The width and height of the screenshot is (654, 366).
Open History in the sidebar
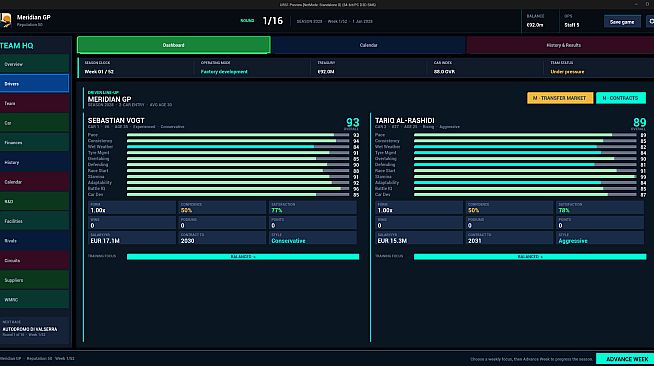click(x=35, y=162)
